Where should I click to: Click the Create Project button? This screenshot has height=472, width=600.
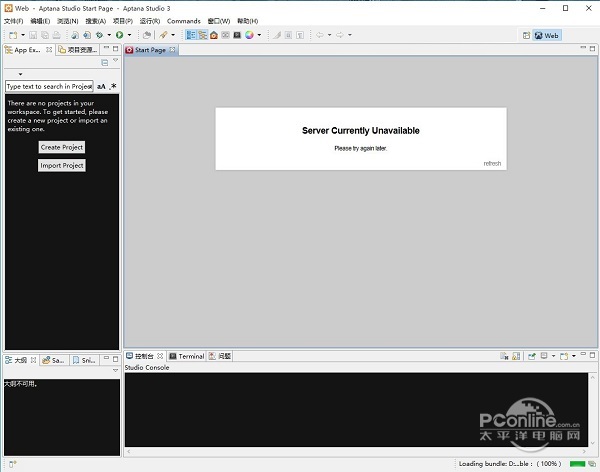coord(62,147)
